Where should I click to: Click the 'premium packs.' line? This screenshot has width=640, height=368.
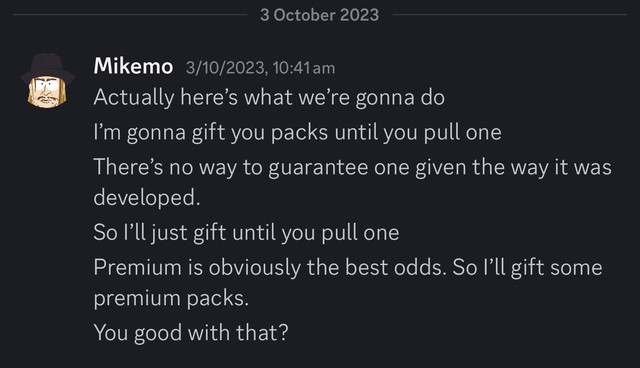coord(171,298)
